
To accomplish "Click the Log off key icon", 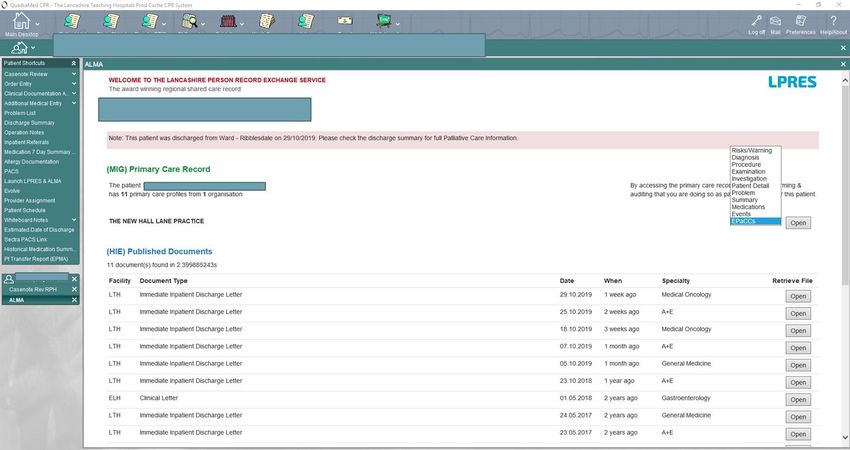I will click(756, 21).
